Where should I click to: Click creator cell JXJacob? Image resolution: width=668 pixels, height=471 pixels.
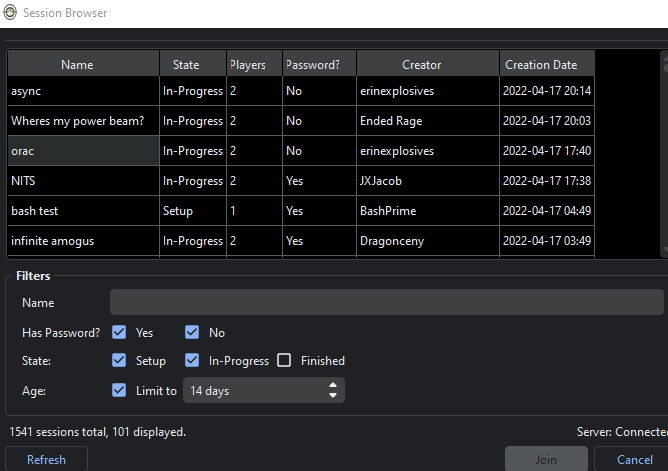(428, 181)
